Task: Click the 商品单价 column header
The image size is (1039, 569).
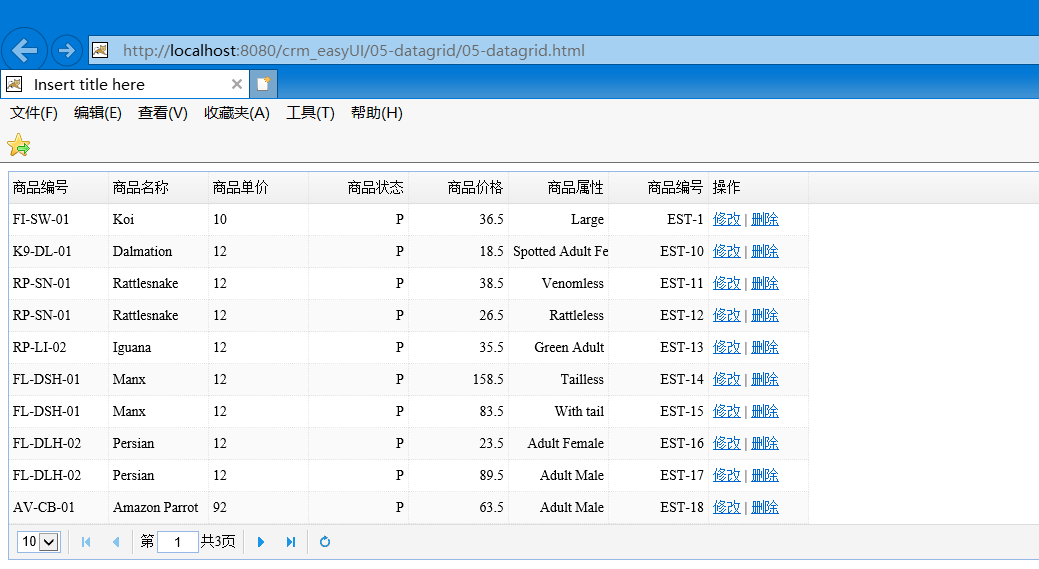Action: point(258,187)
